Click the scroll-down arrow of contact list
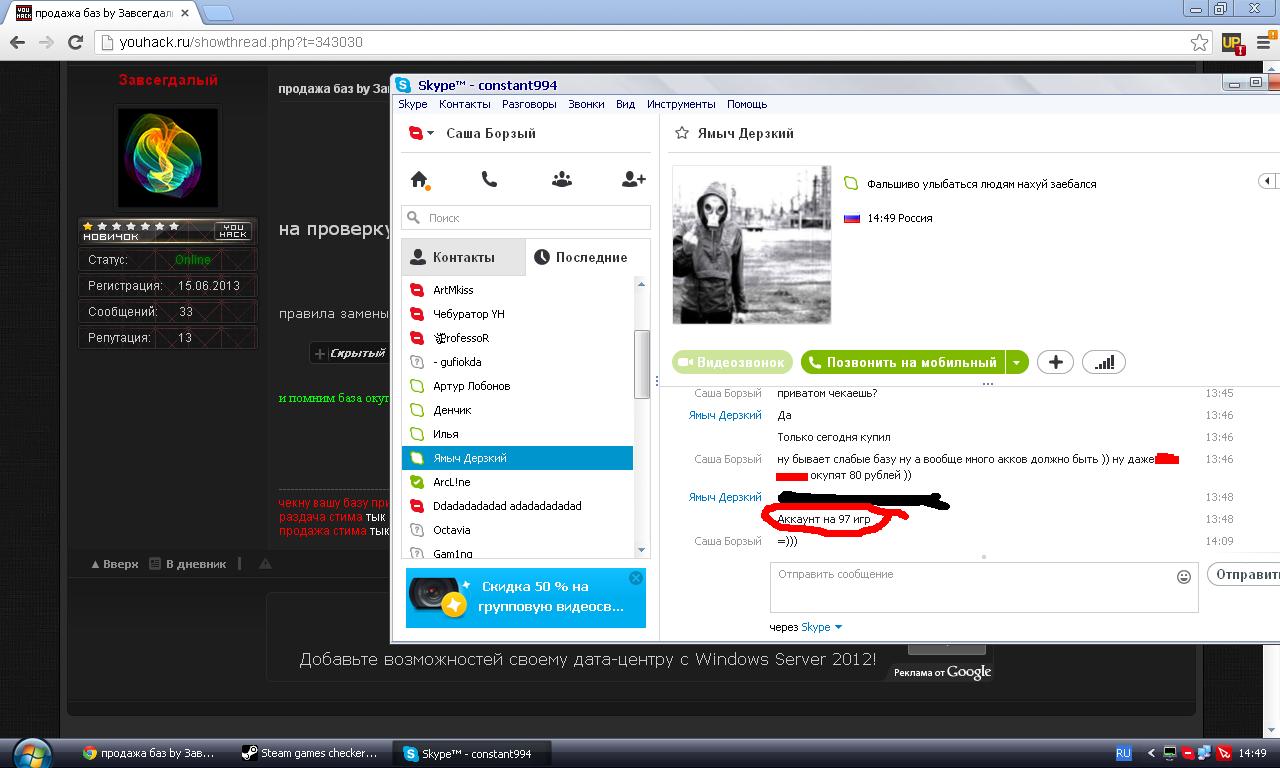The width and height of the screenshot is (1280, 768). pos(642,550)
